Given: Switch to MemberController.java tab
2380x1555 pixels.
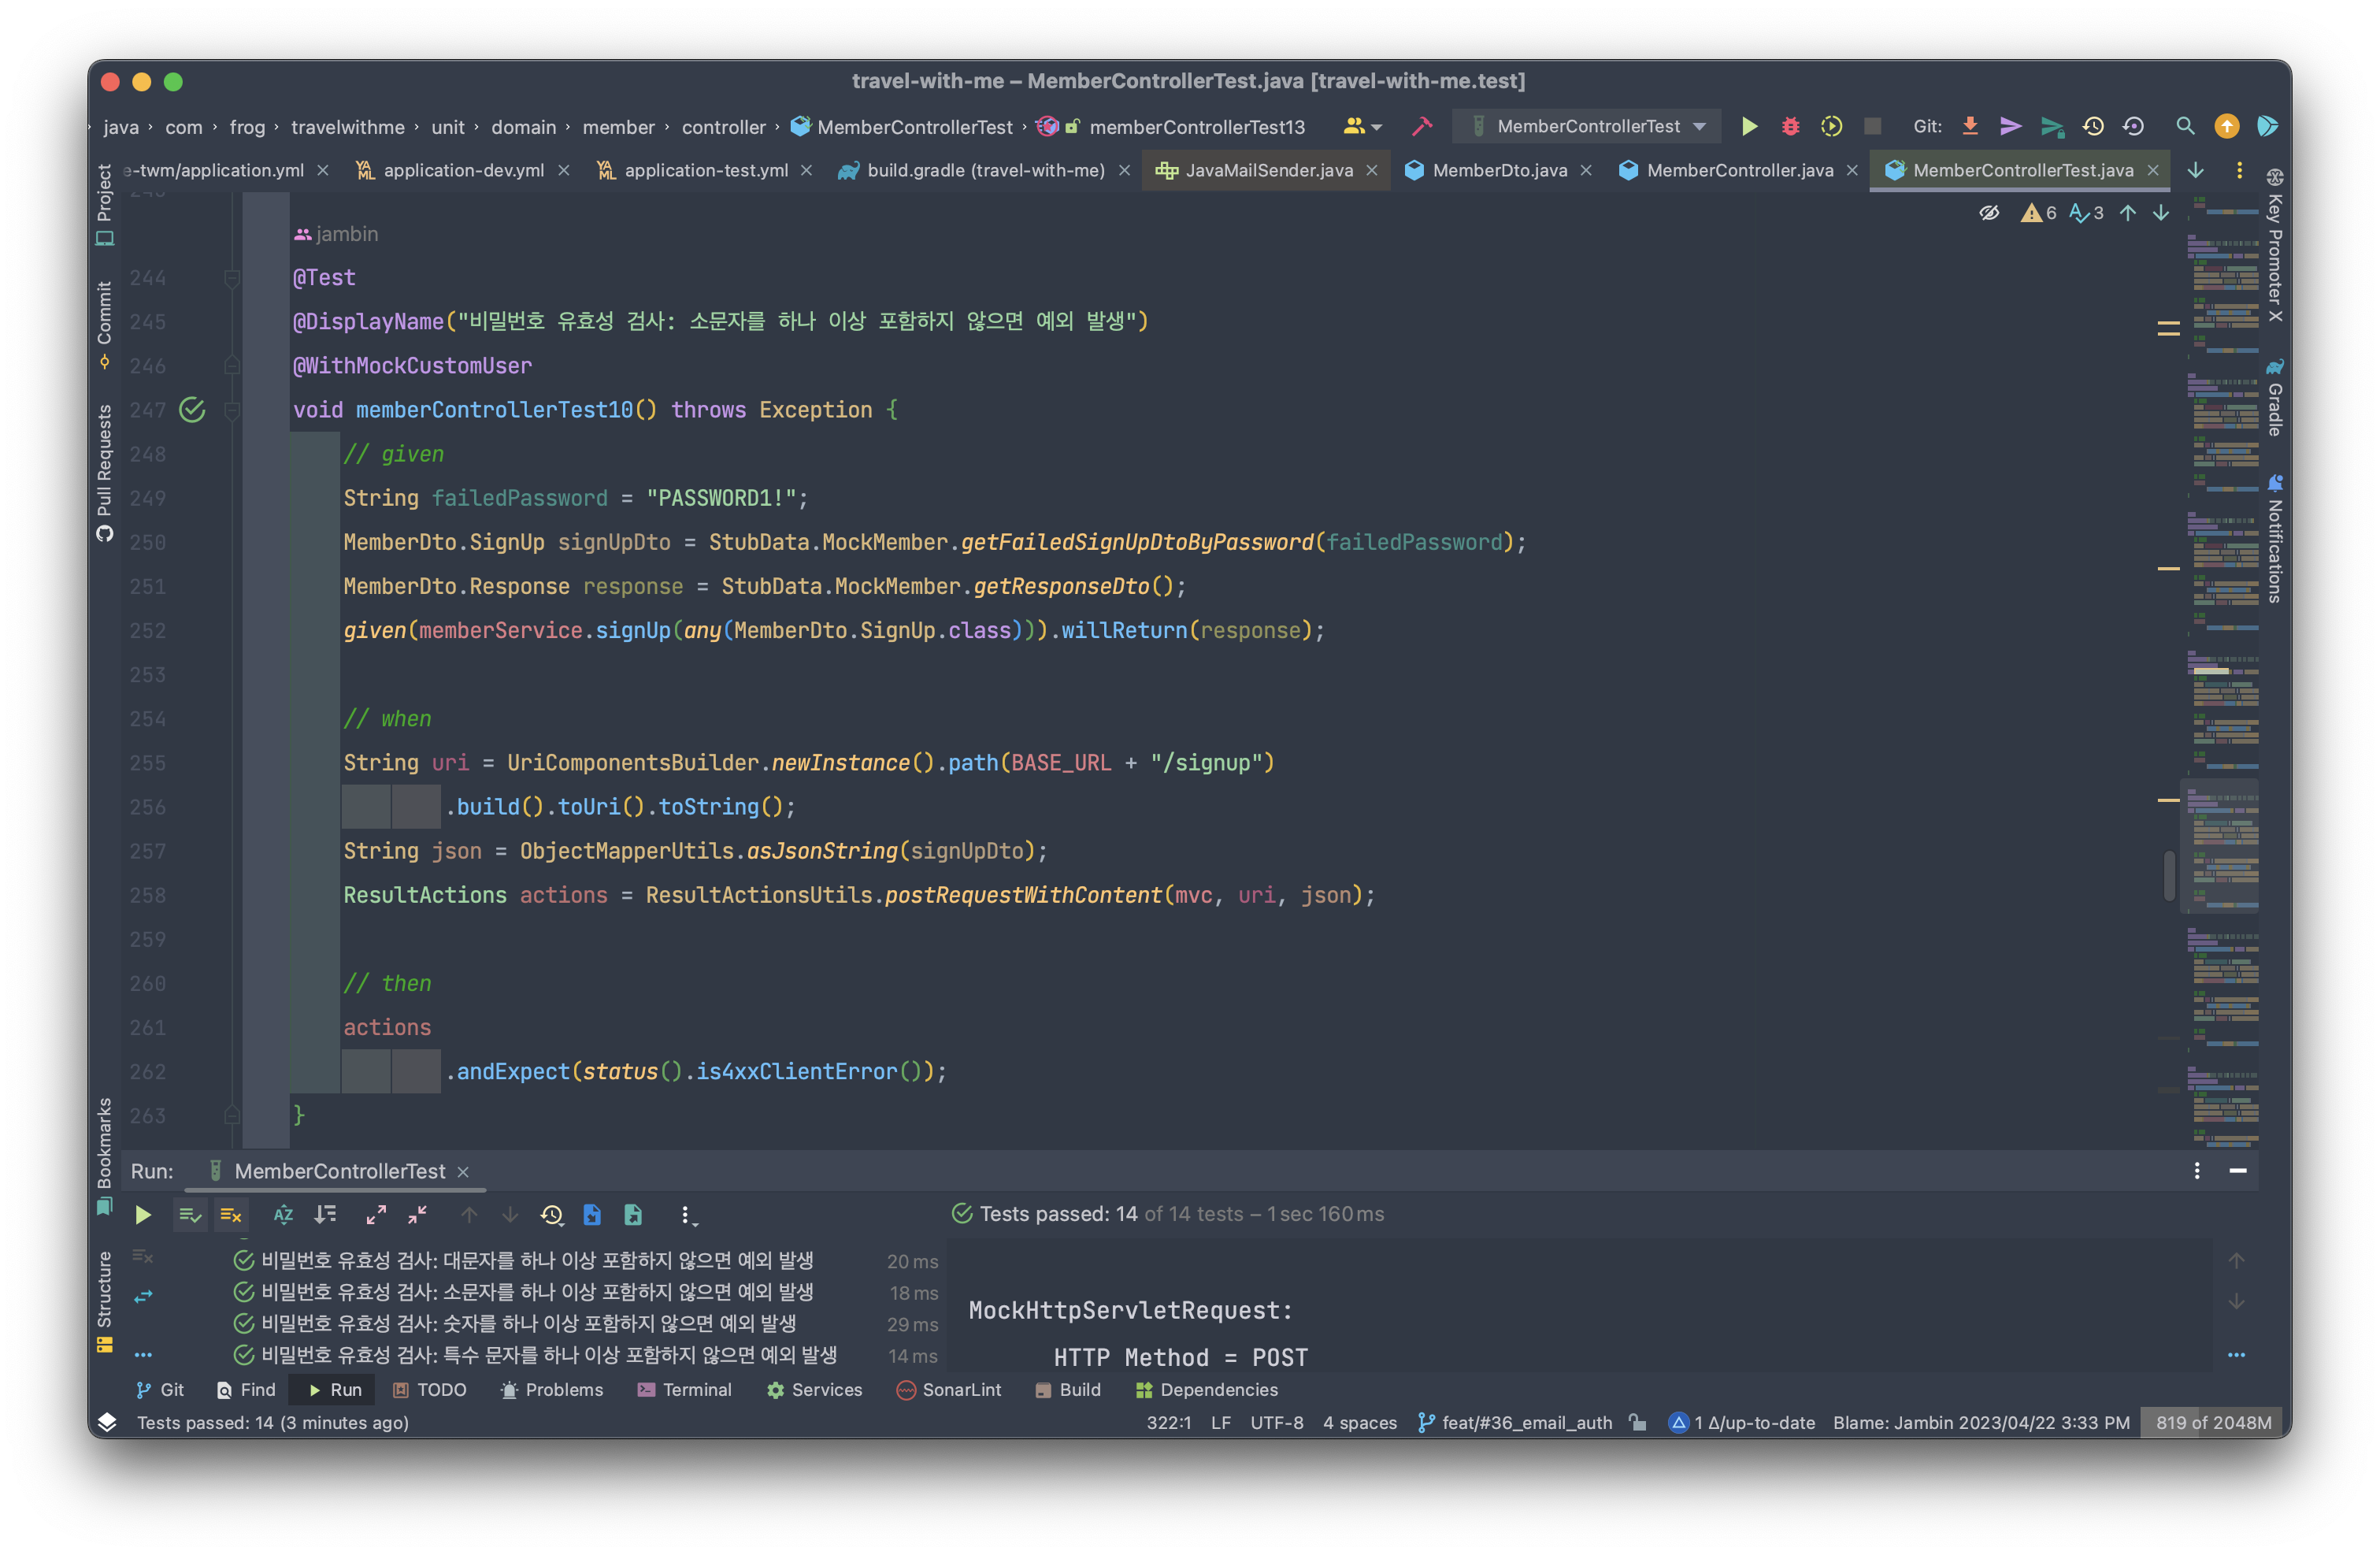Looking at the screenshot, I should pyautogui.click(x=1739, y=170).
